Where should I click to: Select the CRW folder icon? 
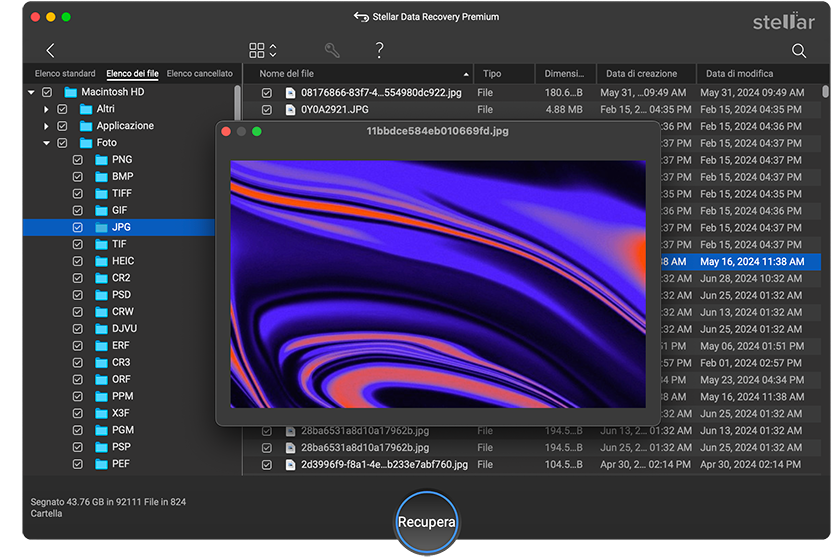pos(101,312)
